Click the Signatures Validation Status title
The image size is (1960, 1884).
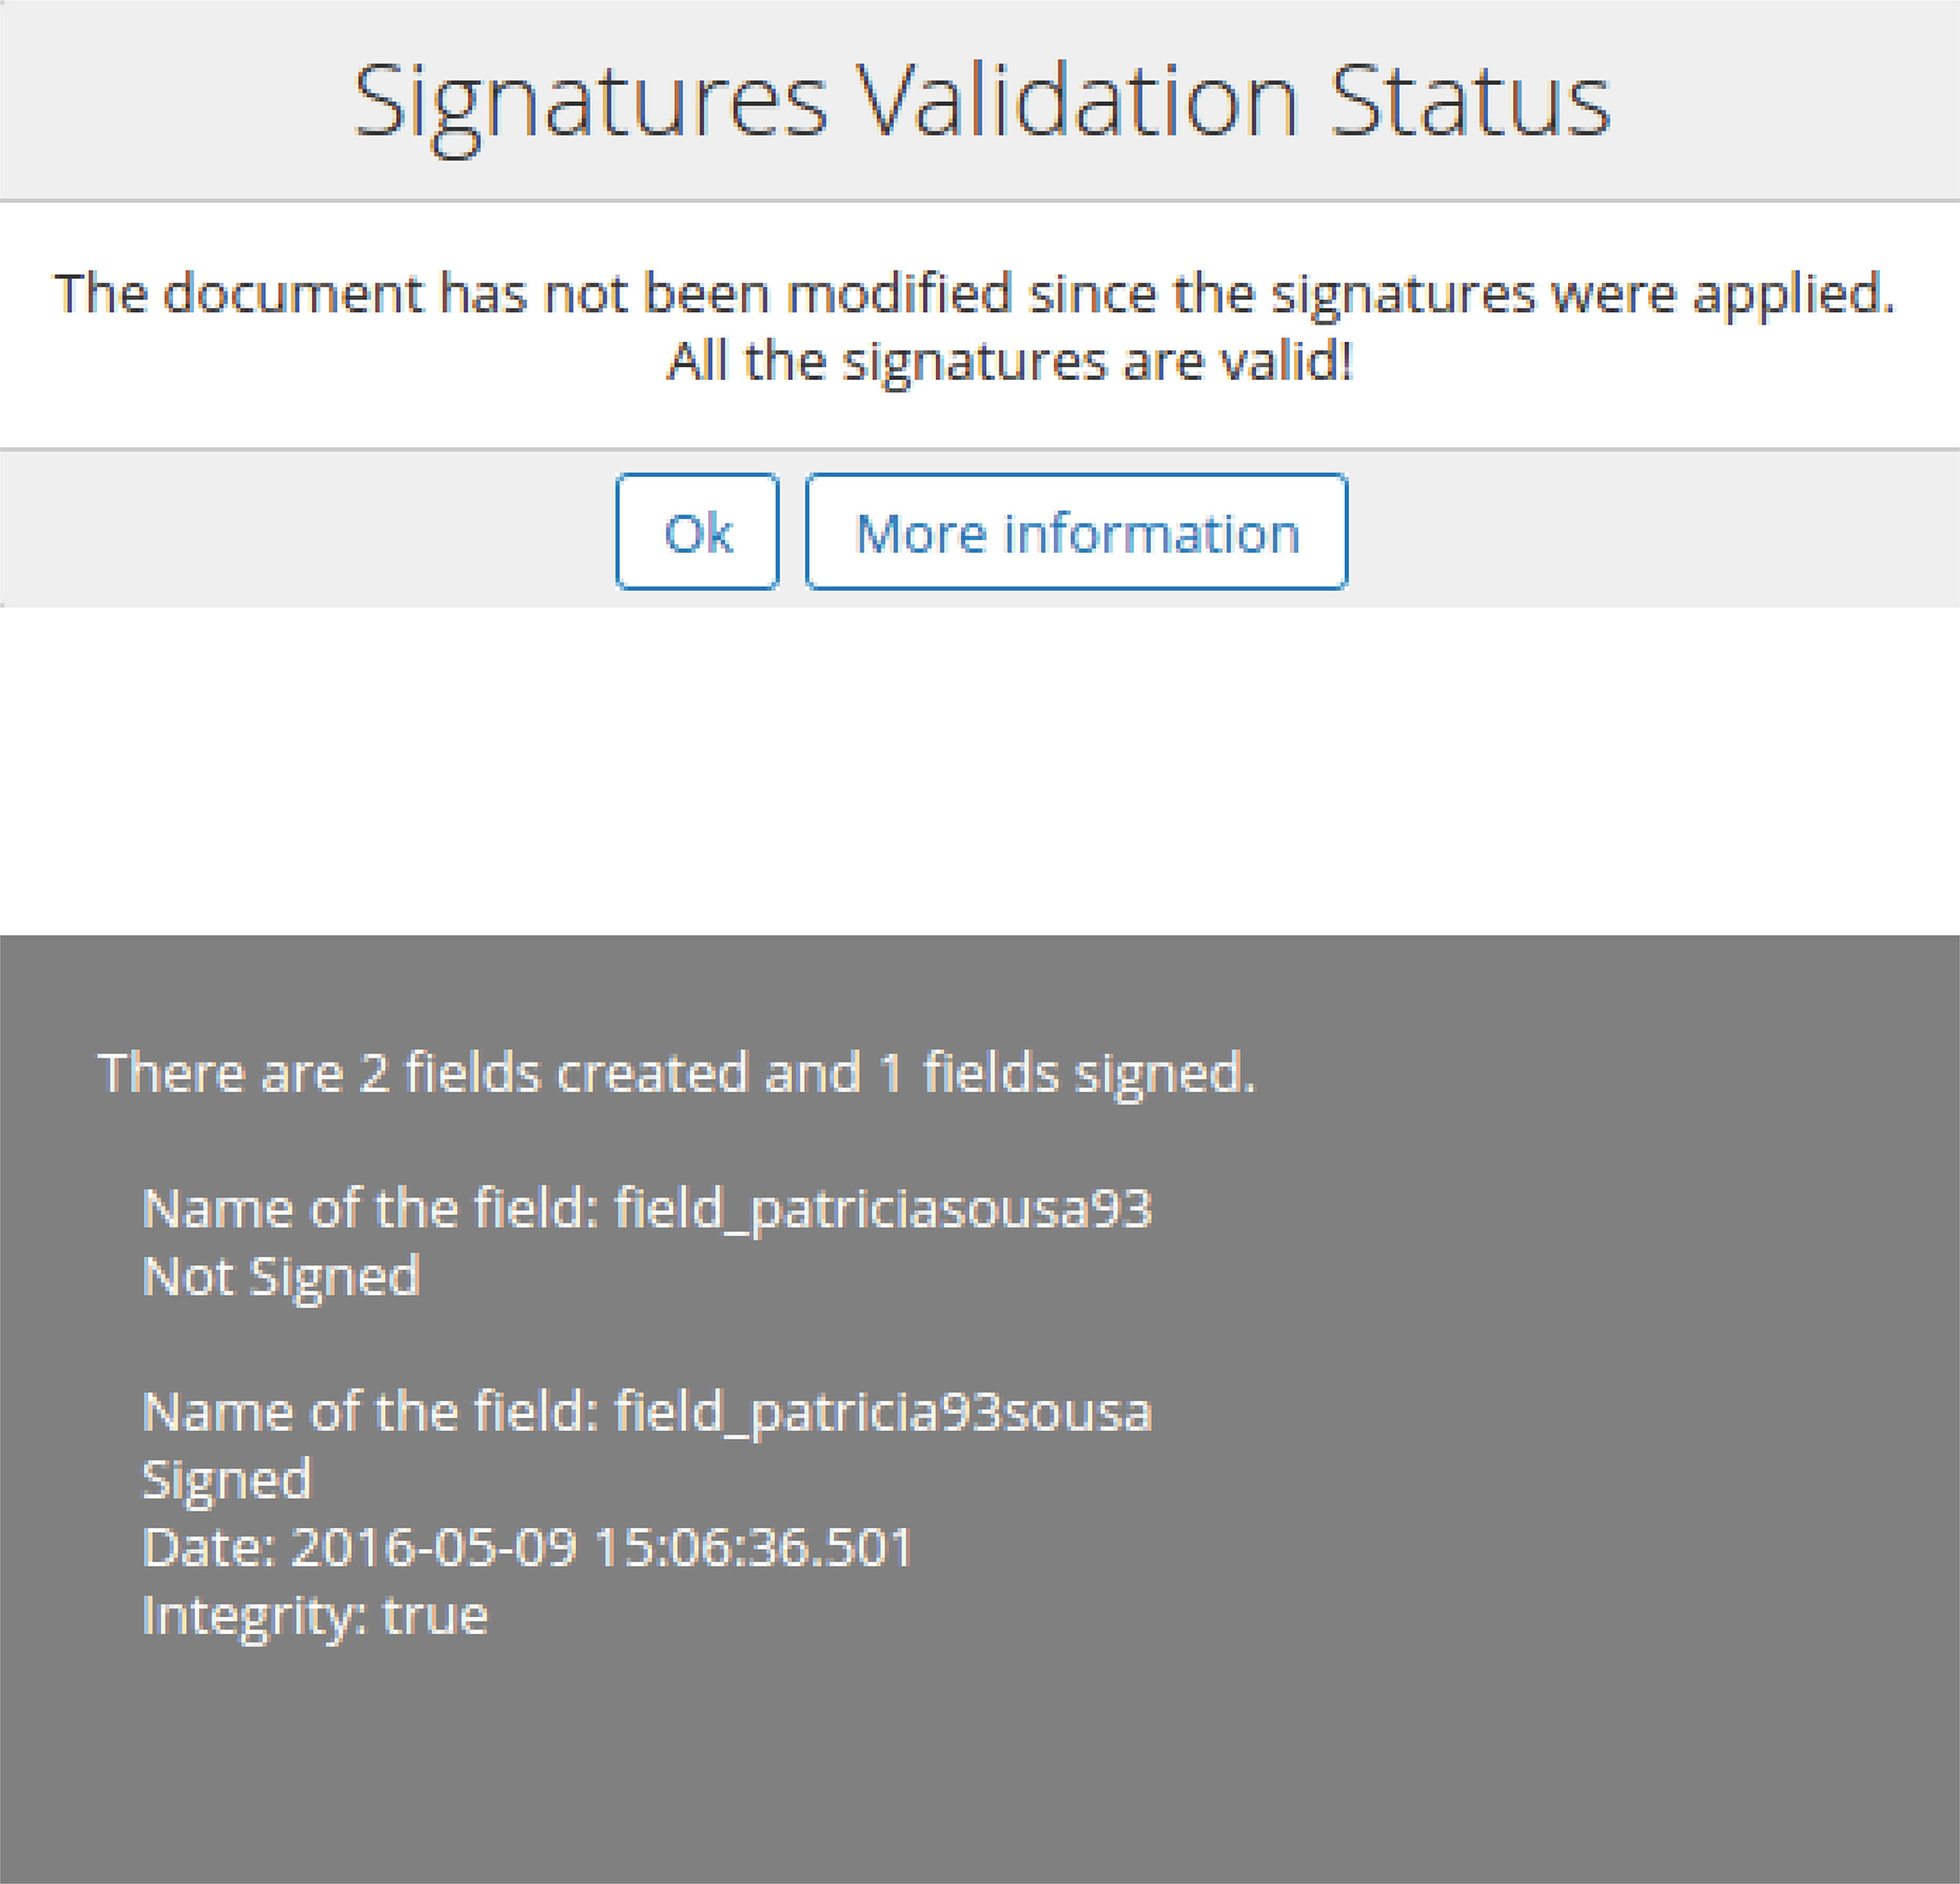(980, 102)
